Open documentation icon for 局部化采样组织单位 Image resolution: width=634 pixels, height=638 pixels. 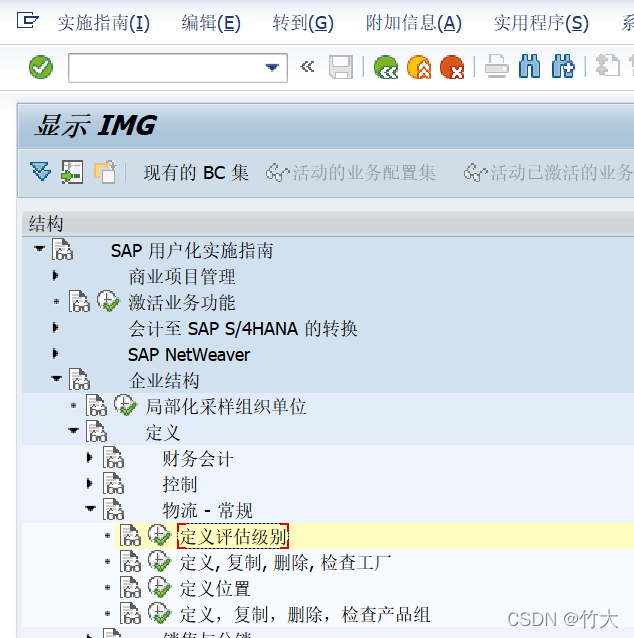click(96, 406)
